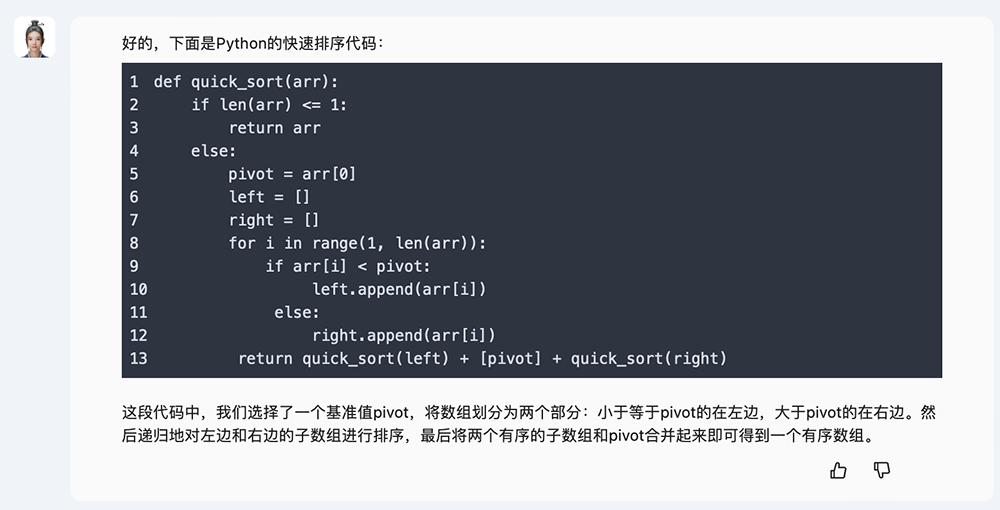Click the final return statement line 13
1000x510 pixels.
482,358
